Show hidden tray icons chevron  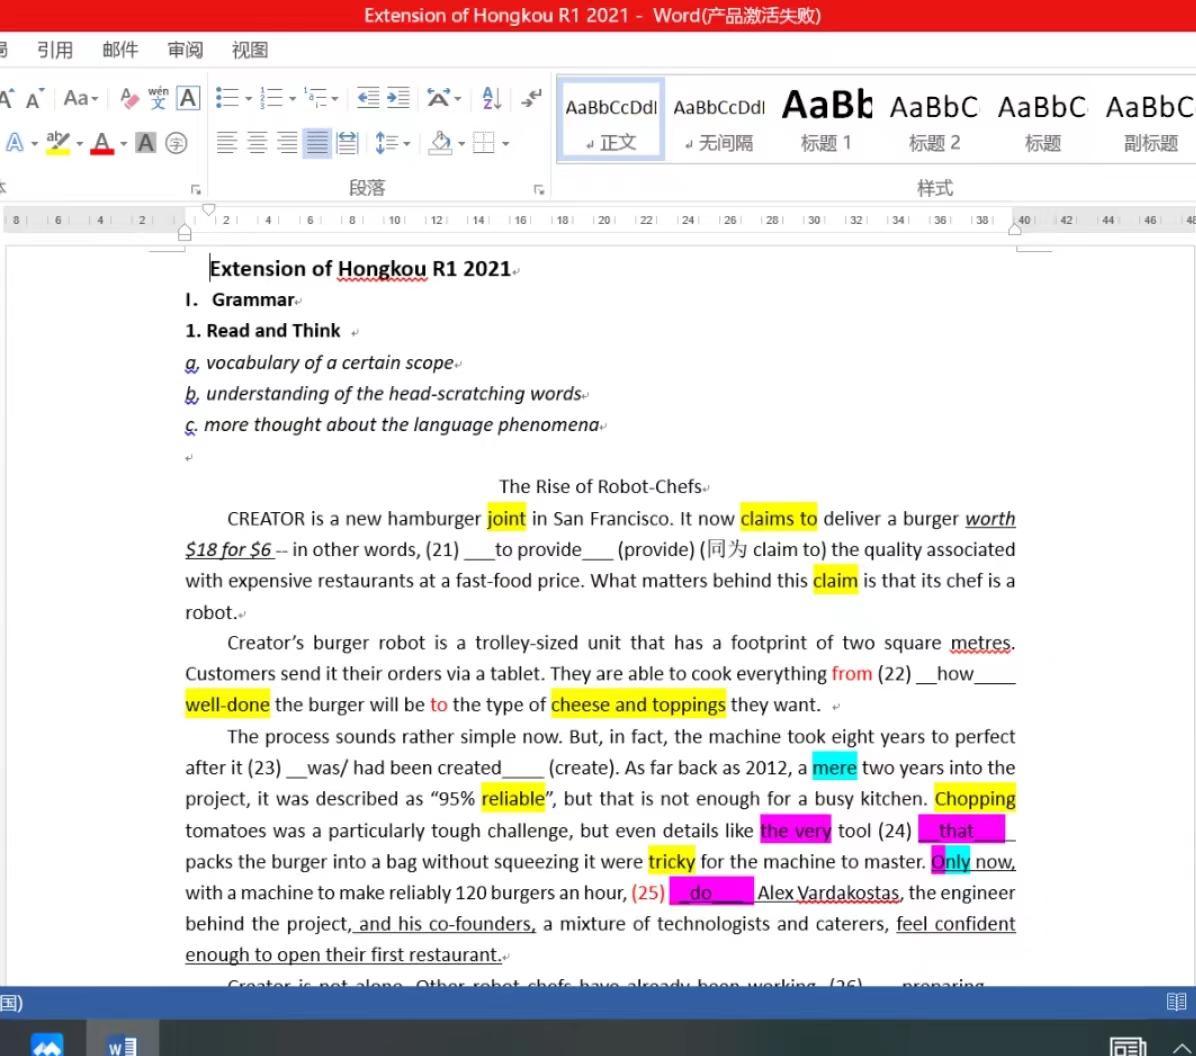click(x=1183, y=1048)
